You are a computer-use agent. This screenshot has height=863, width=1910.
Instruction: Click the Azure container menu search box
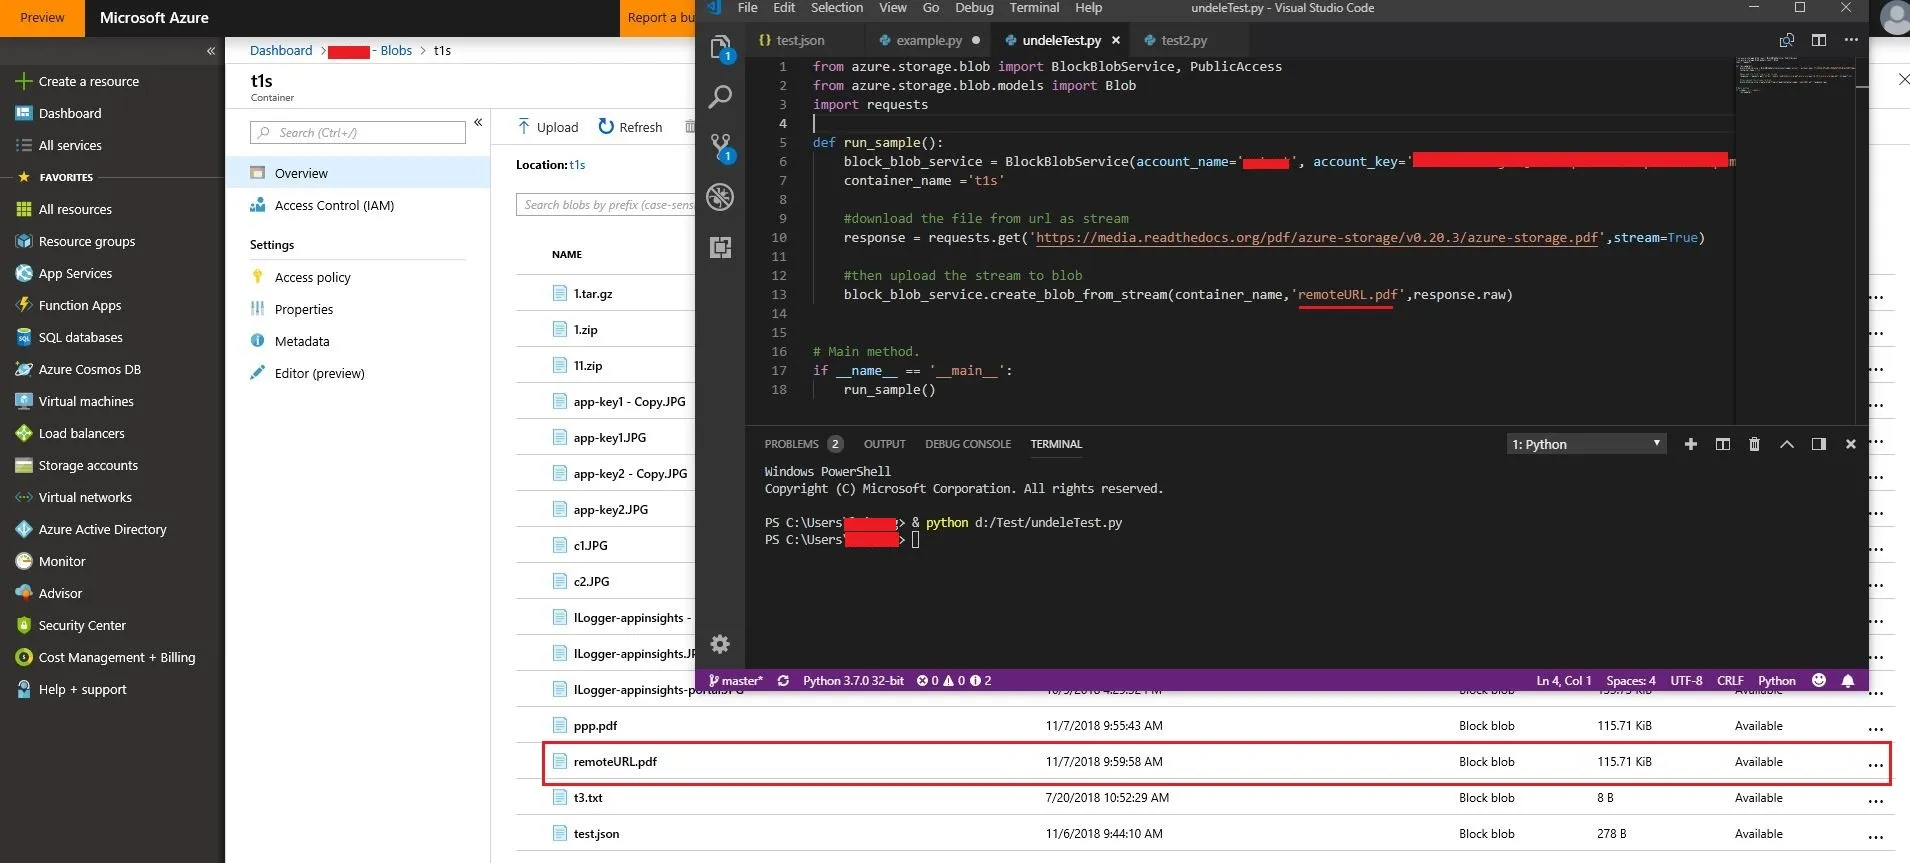[358, 132]
